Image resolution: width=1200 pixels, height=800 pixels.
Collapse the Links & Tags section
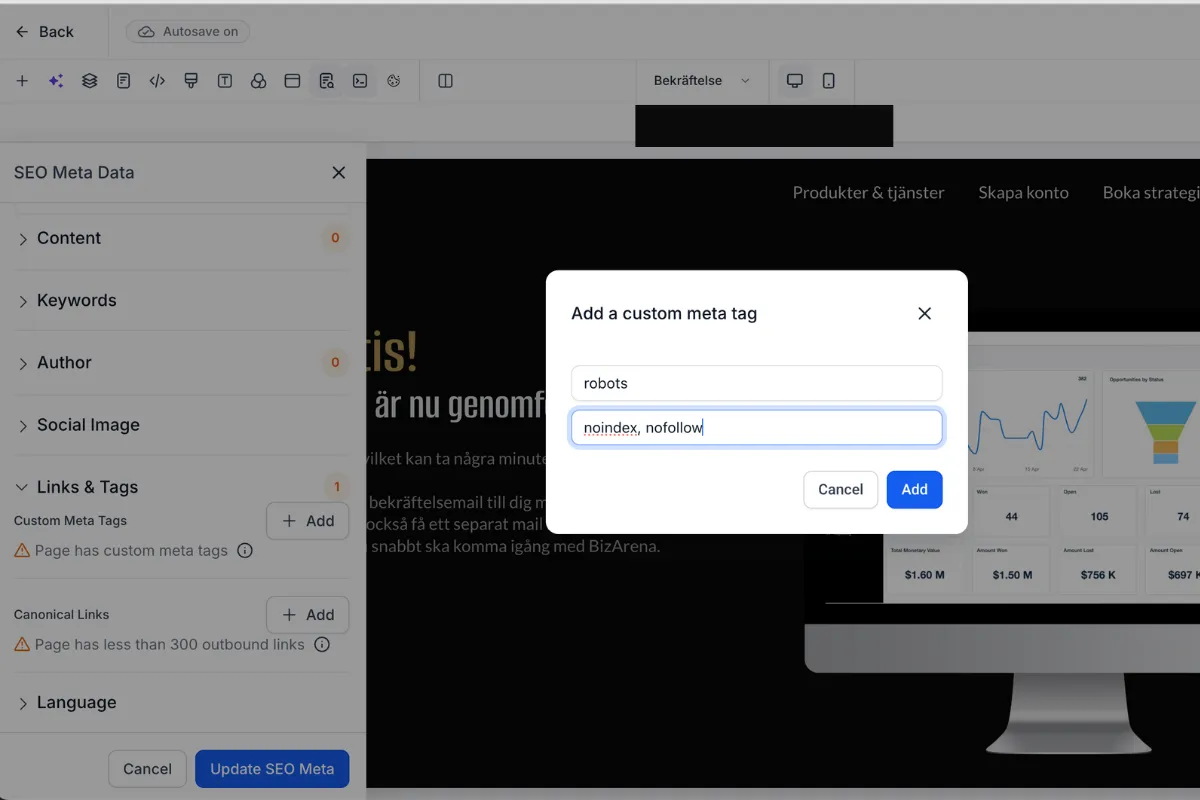(182, 487)
